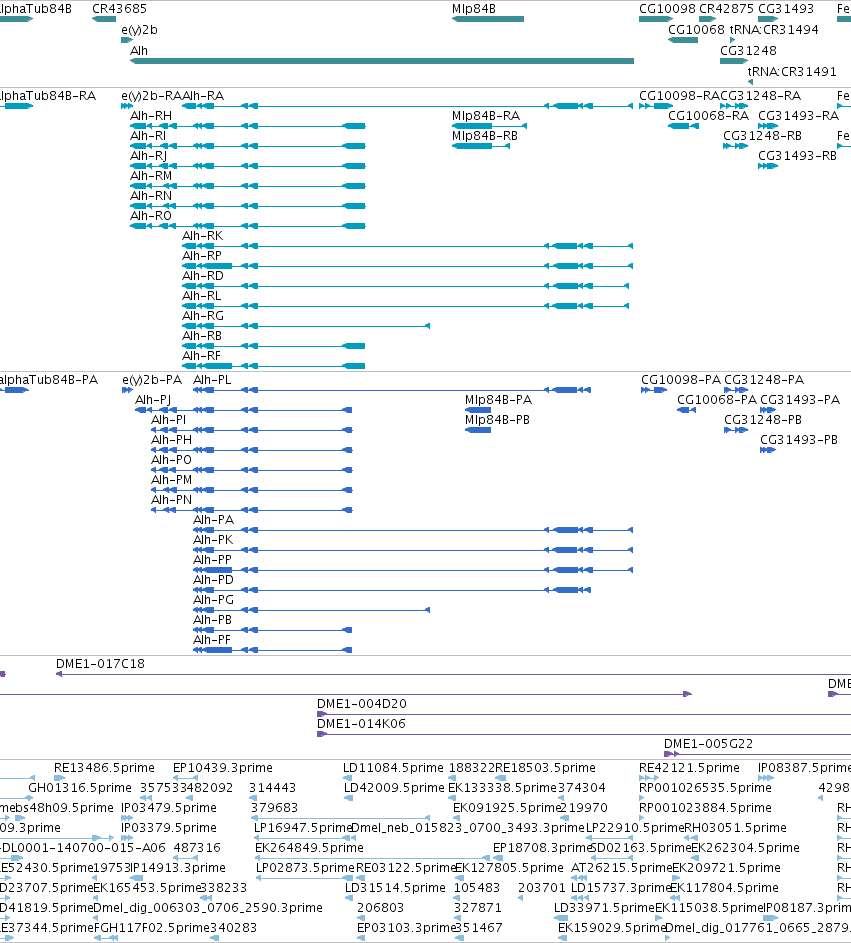Click the Alh gene label
The image size is (851, 943).
pyautogui.click(x=139, y=51)
